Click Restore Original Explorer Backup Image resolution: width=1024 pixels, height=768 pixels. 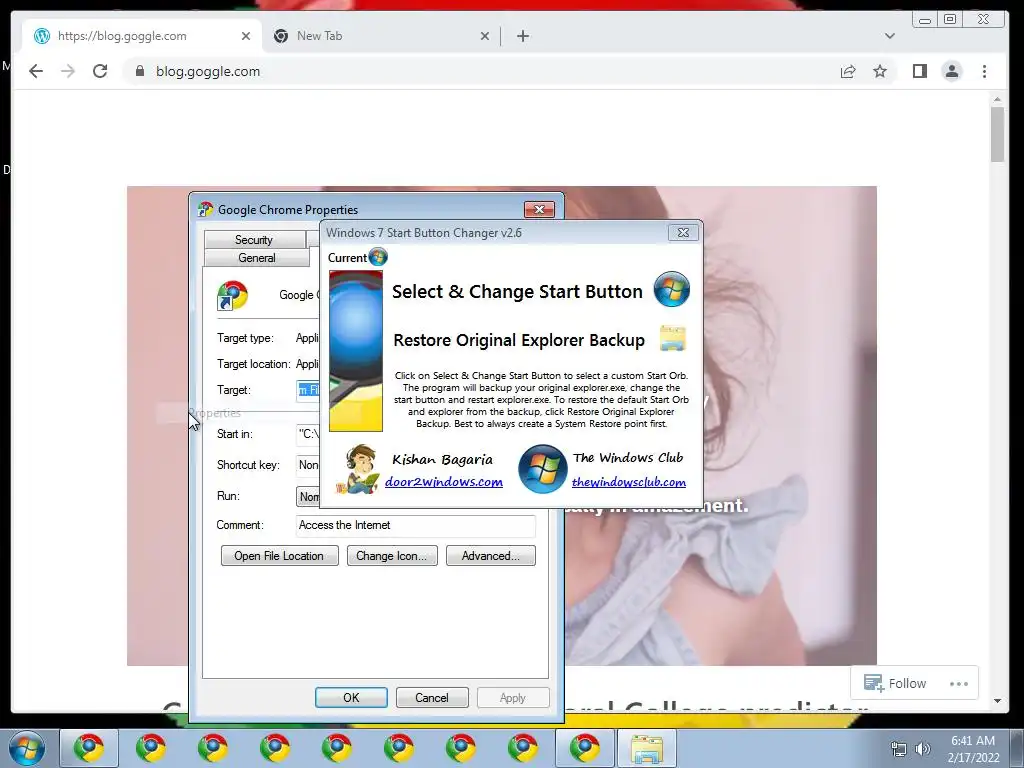coord(519,340)
